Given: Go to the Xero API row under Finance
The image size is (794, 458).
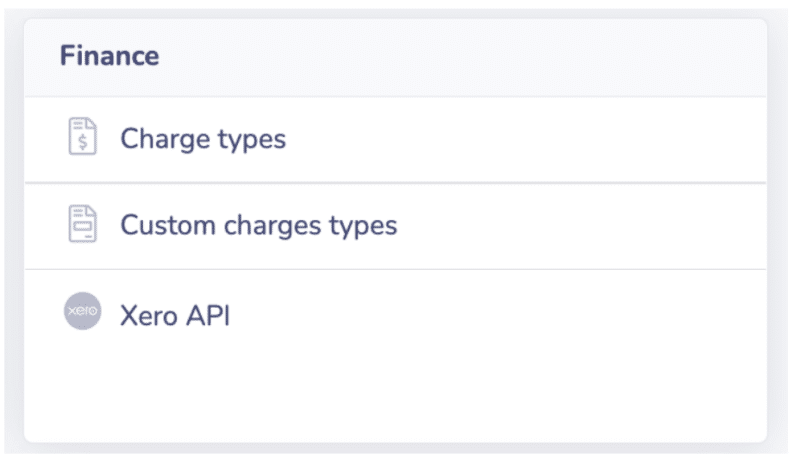Looking at the screenshot, I should 395,314.
